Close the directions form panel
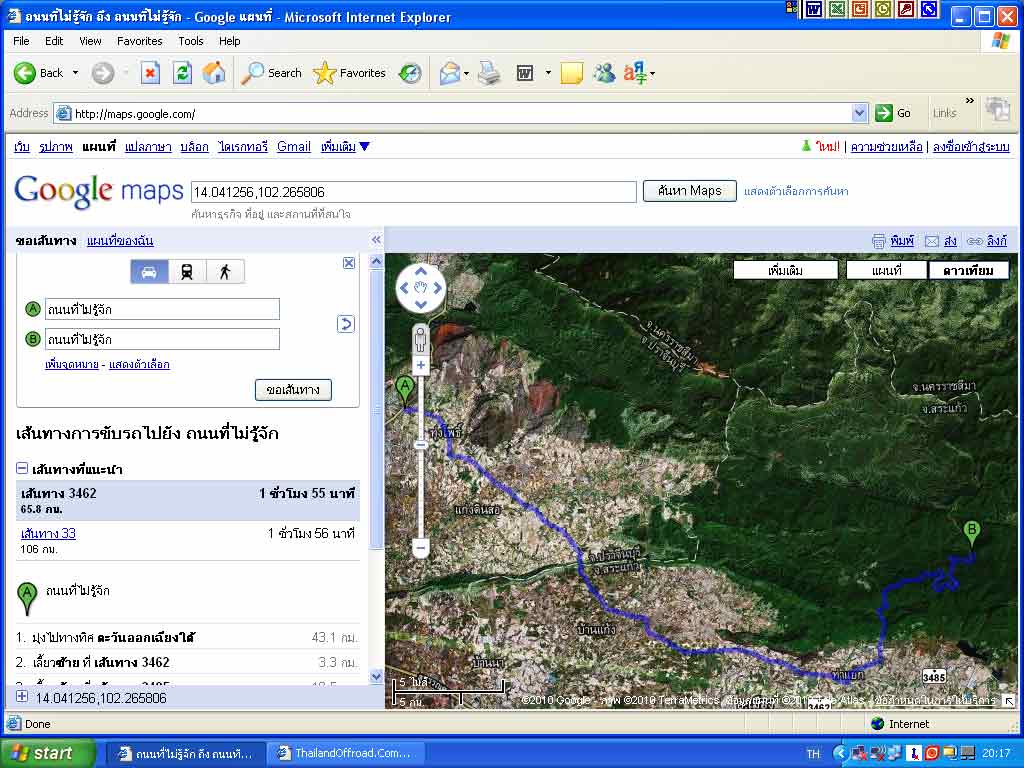This screenshot has height=768, width=1024. [349, 263]
